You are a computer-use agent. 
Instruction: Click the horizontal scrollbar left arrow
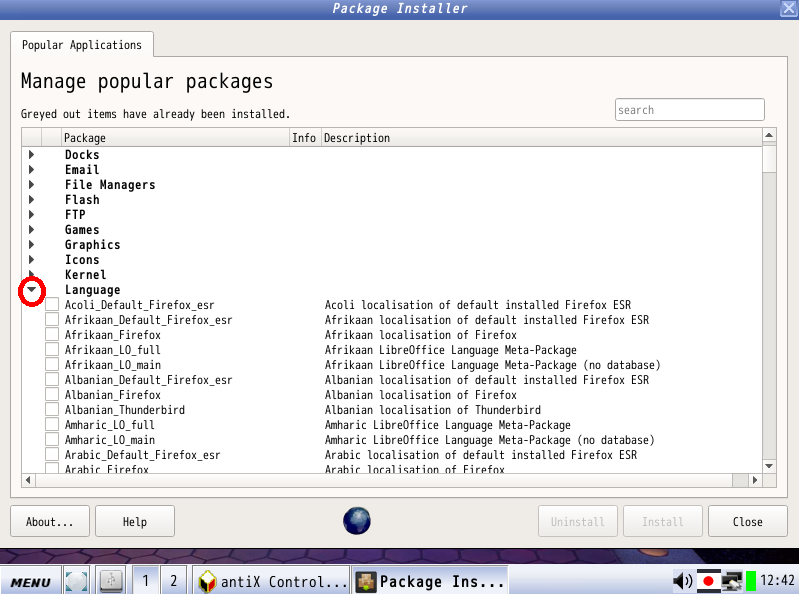(28, 480)
